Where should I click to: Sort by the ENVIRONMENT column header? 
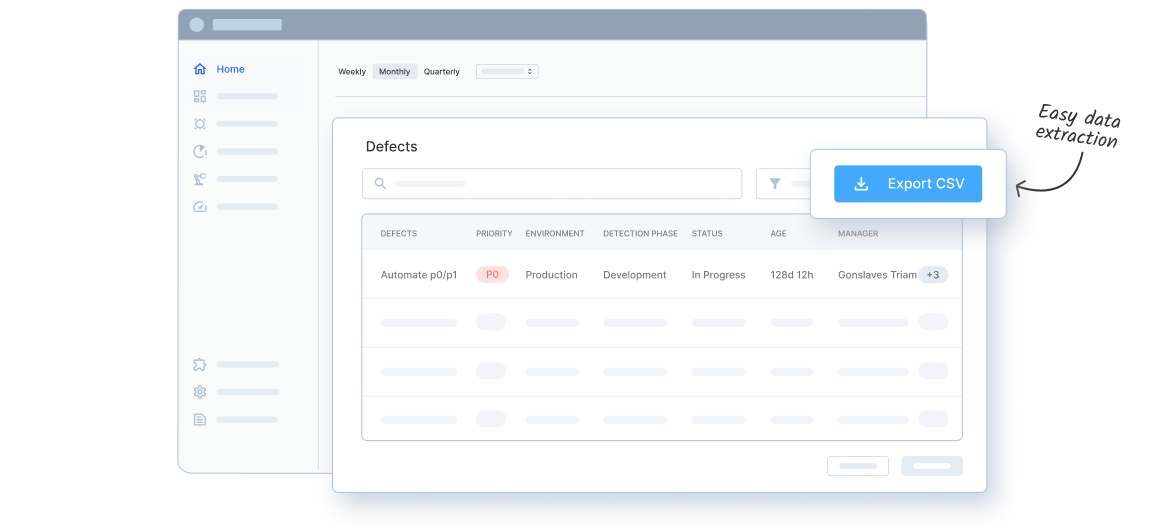[555, 233]
